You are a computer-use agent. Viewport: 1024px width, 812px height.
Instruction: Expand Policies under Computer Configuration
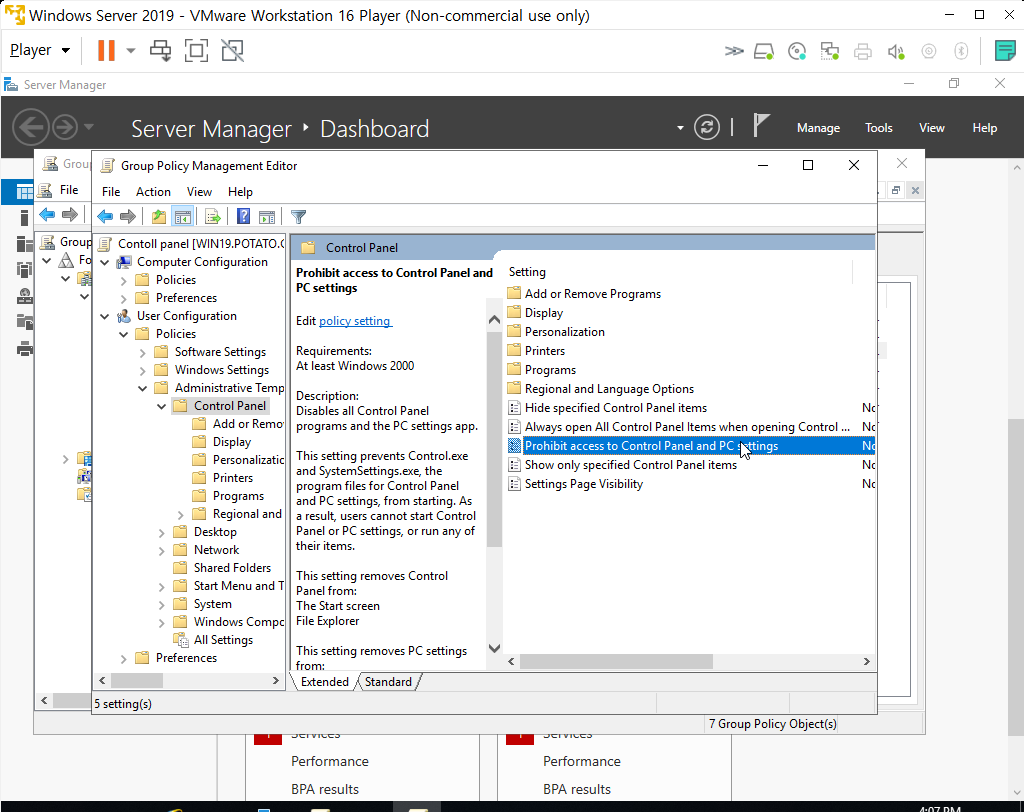point(123,280)
